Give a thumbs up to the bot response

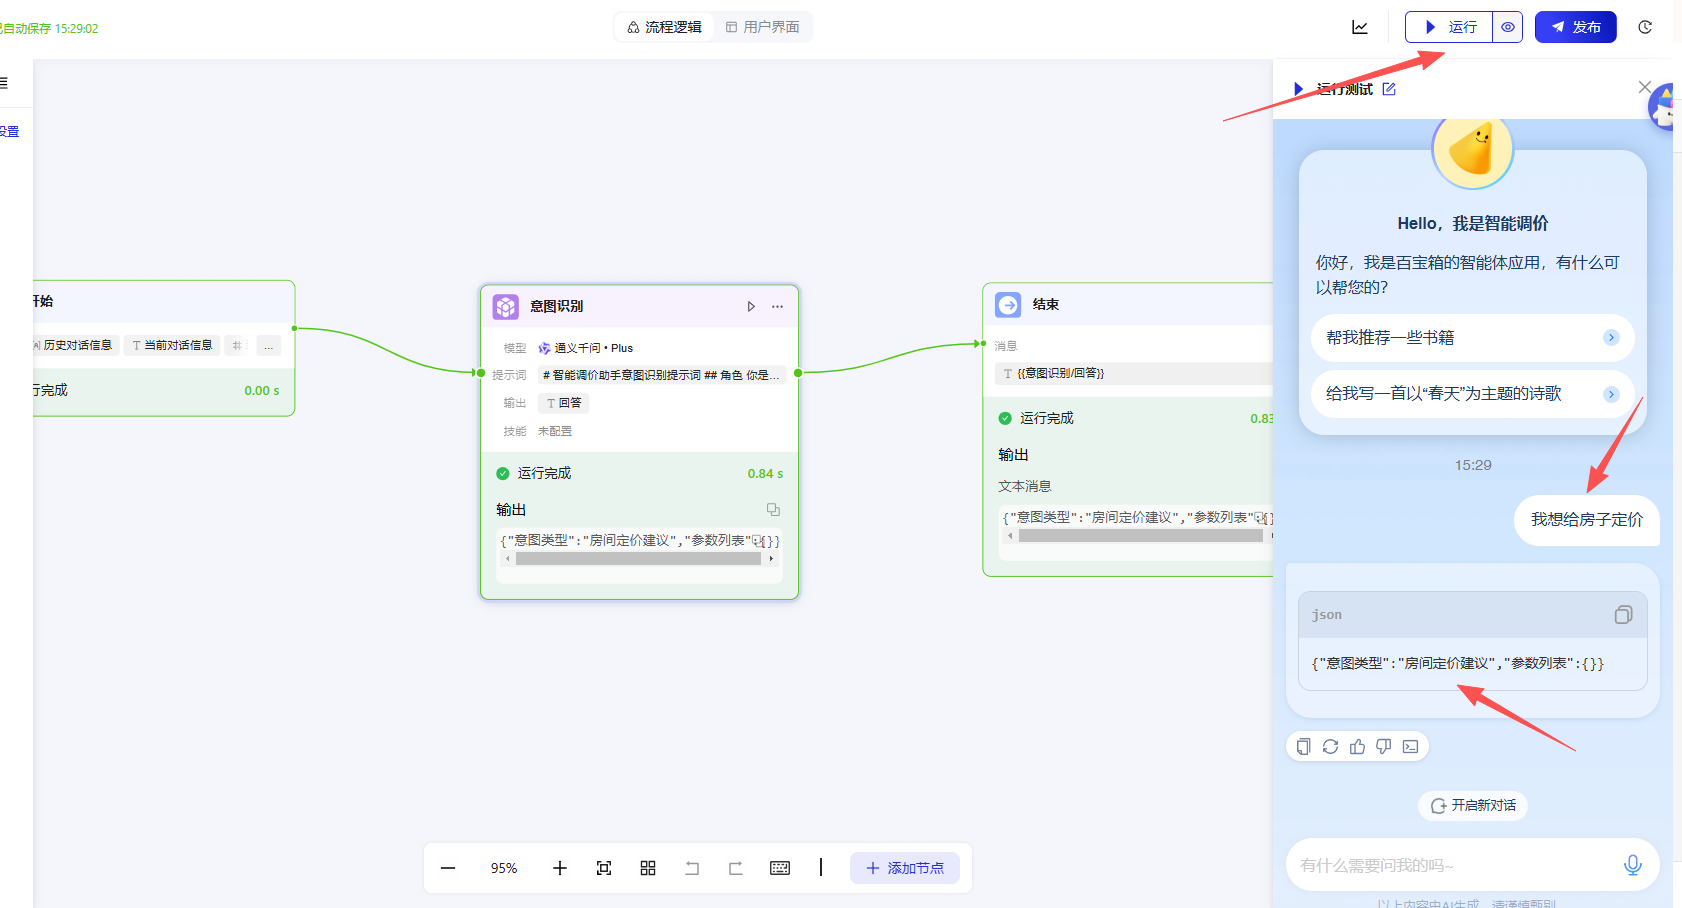click(1357, 746)
